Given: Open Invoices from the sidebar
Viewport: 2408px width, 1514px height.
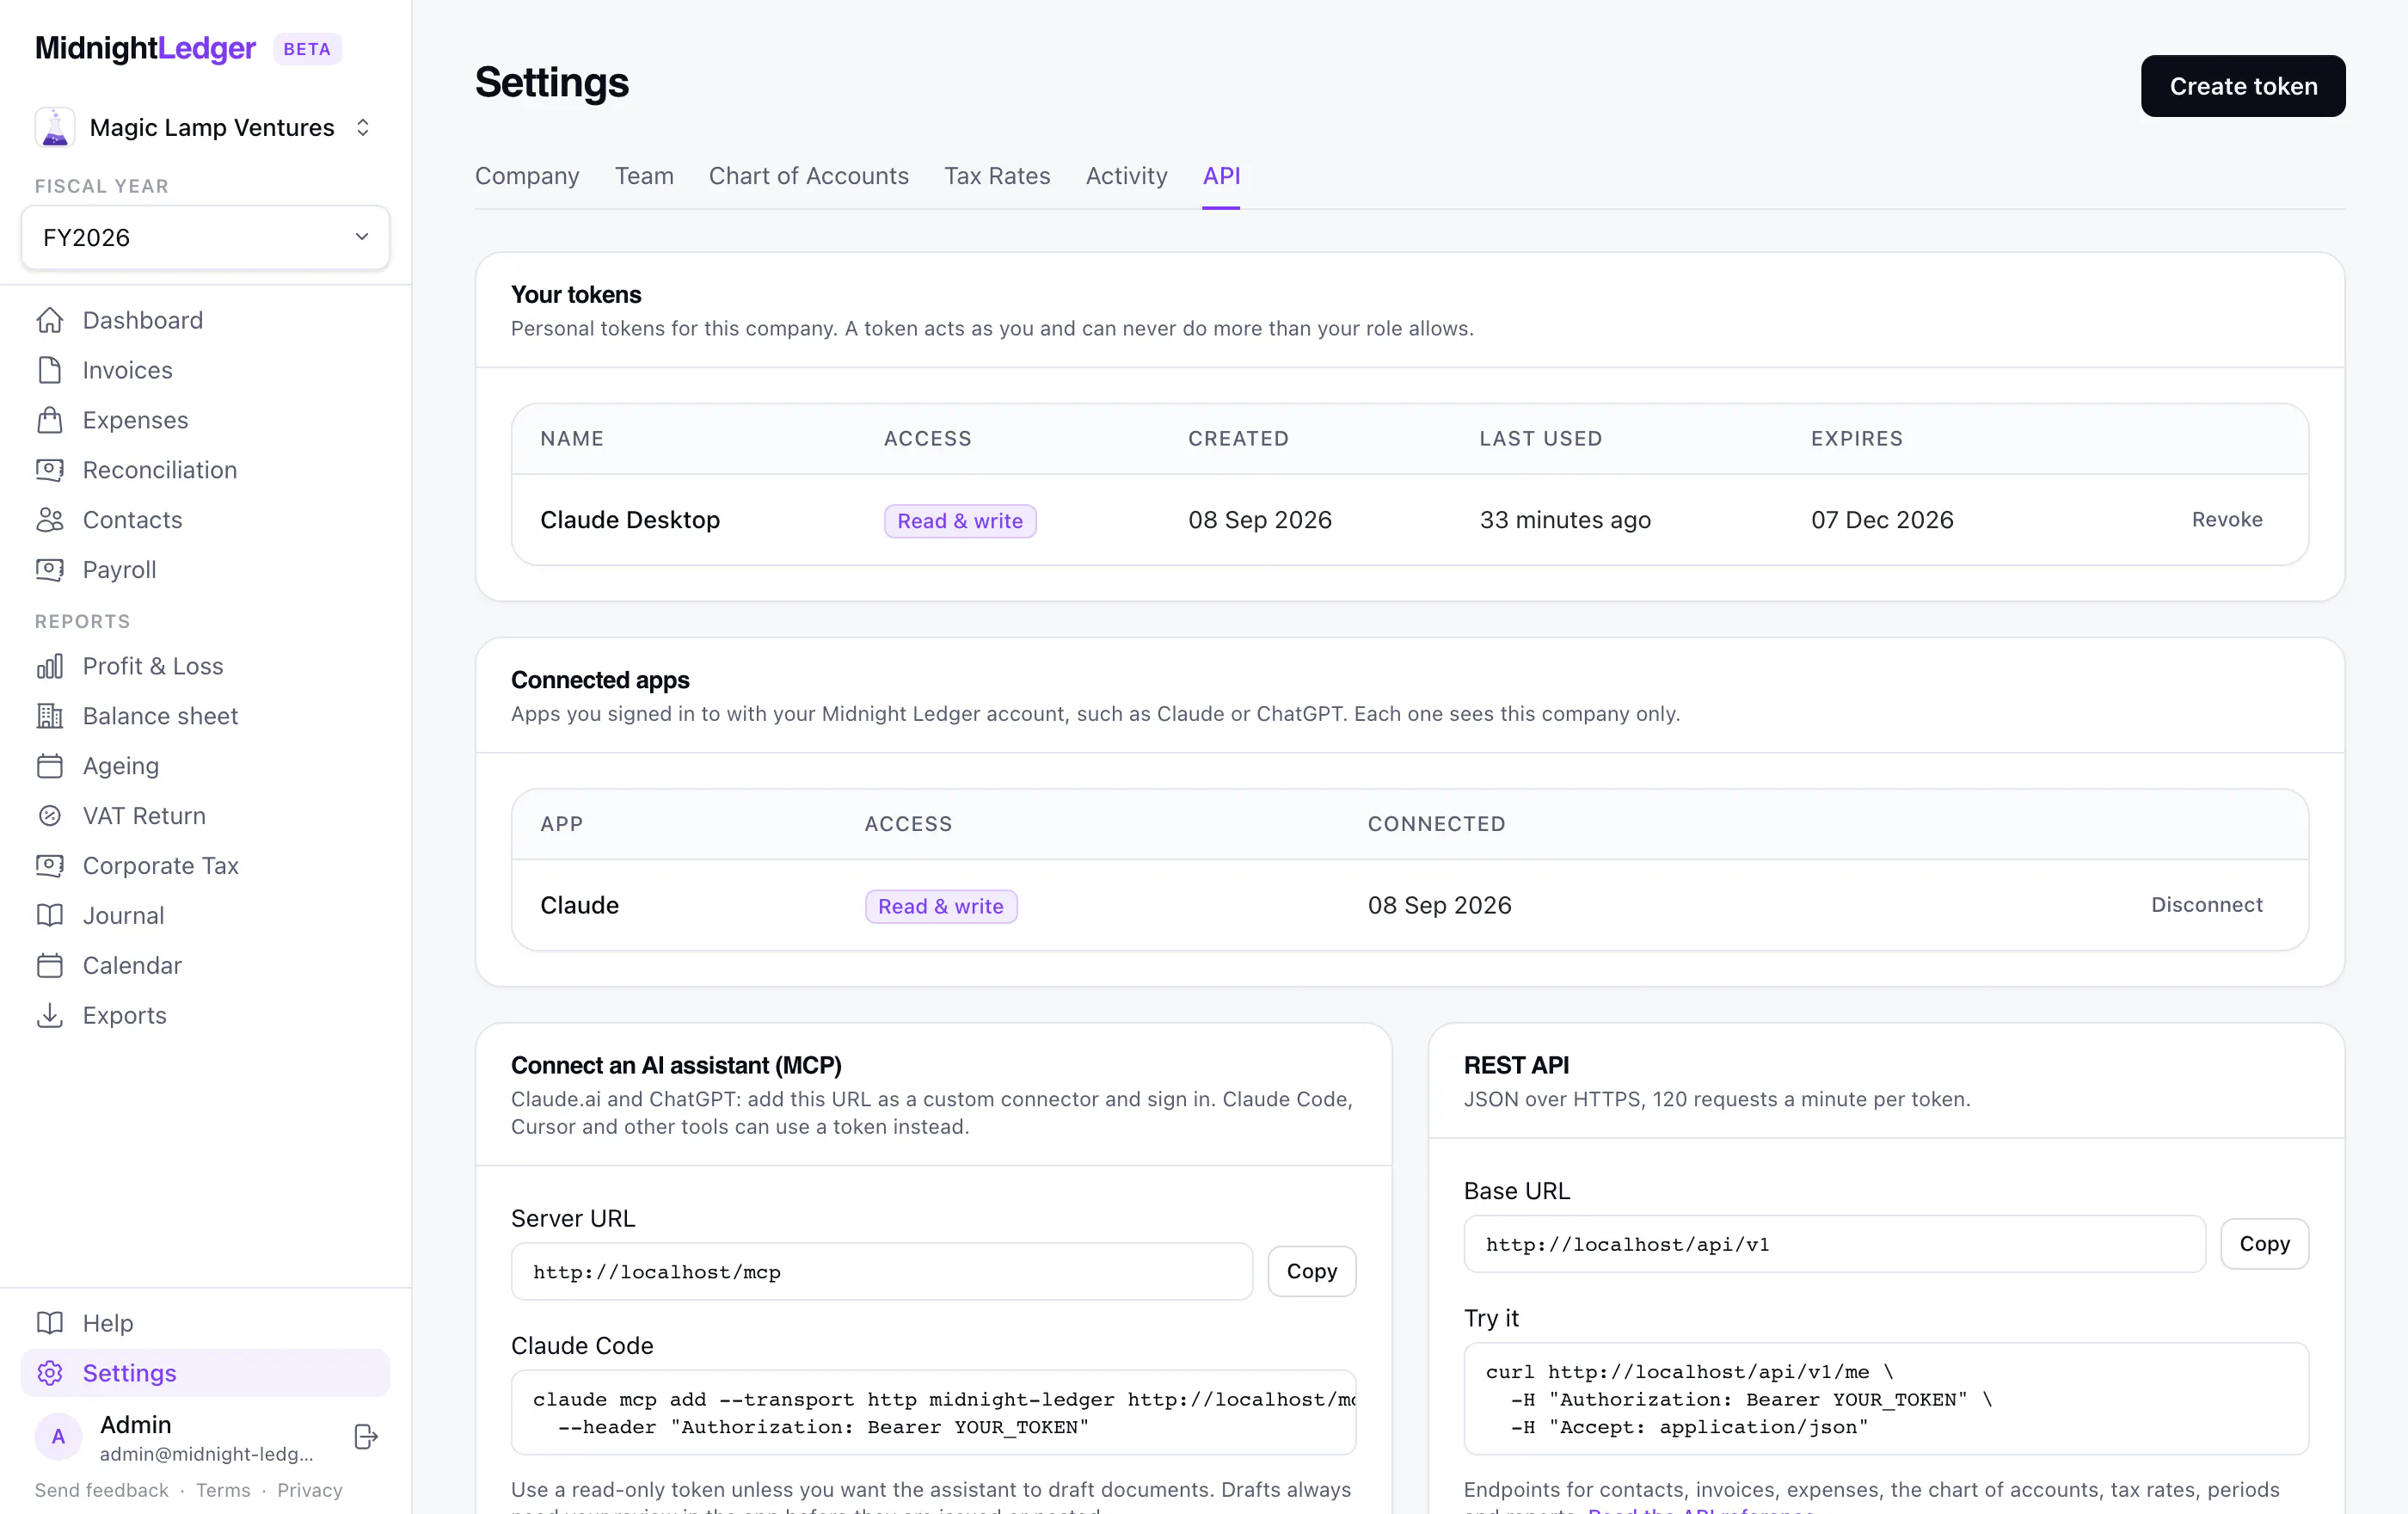Looking at the screenshot, I should [x=205, y=370].
